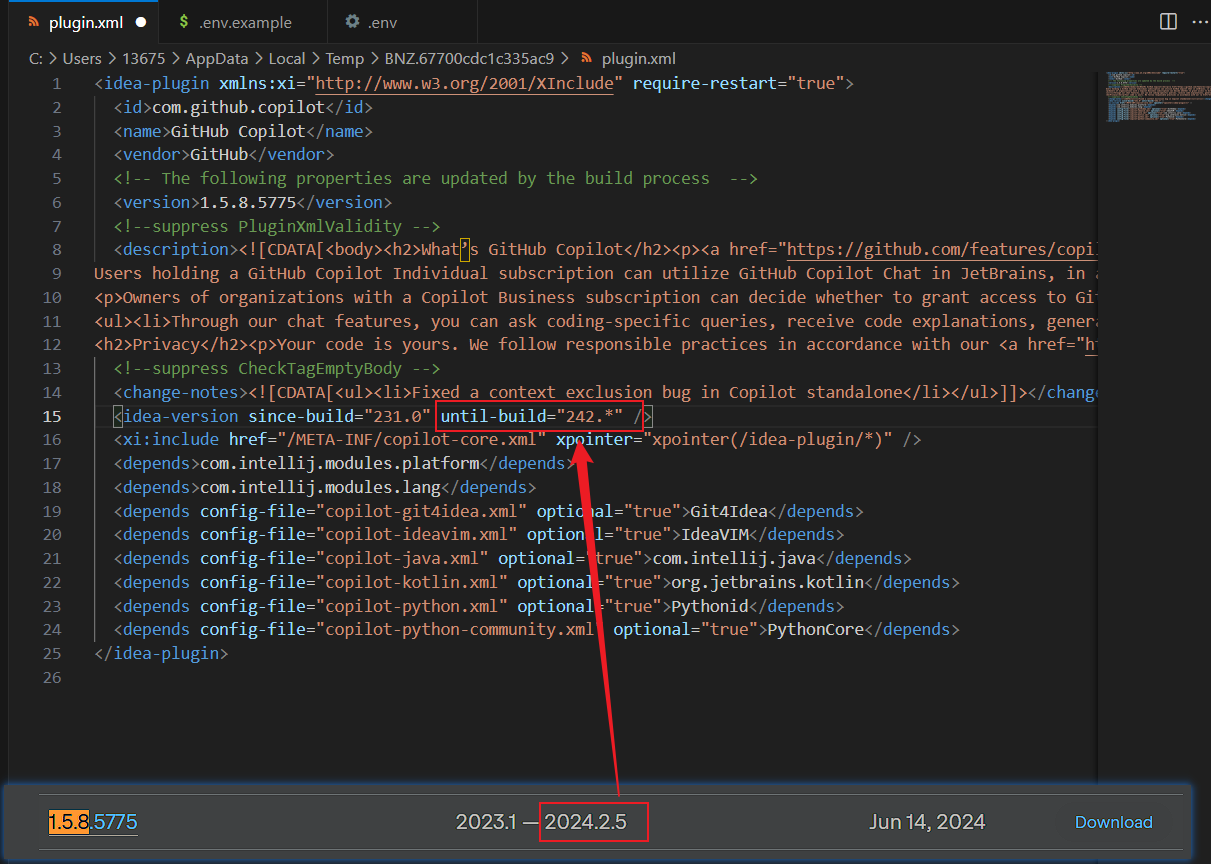This screenshot has width=1211, height=864.
Task: Click the copilot-kotlin.xml config-file value
Action: pos(412,582)
